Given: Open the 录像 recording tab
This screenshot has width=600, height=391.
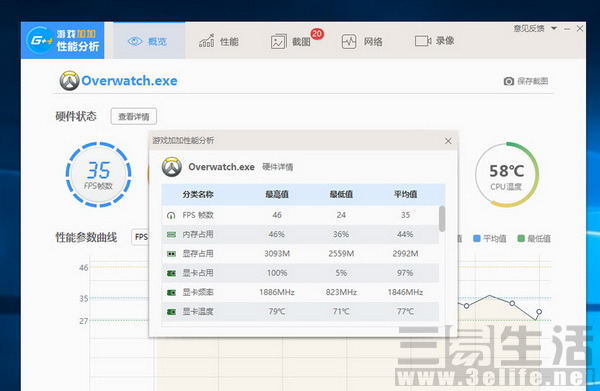Looking at the screenshot, I should [435, 41].
